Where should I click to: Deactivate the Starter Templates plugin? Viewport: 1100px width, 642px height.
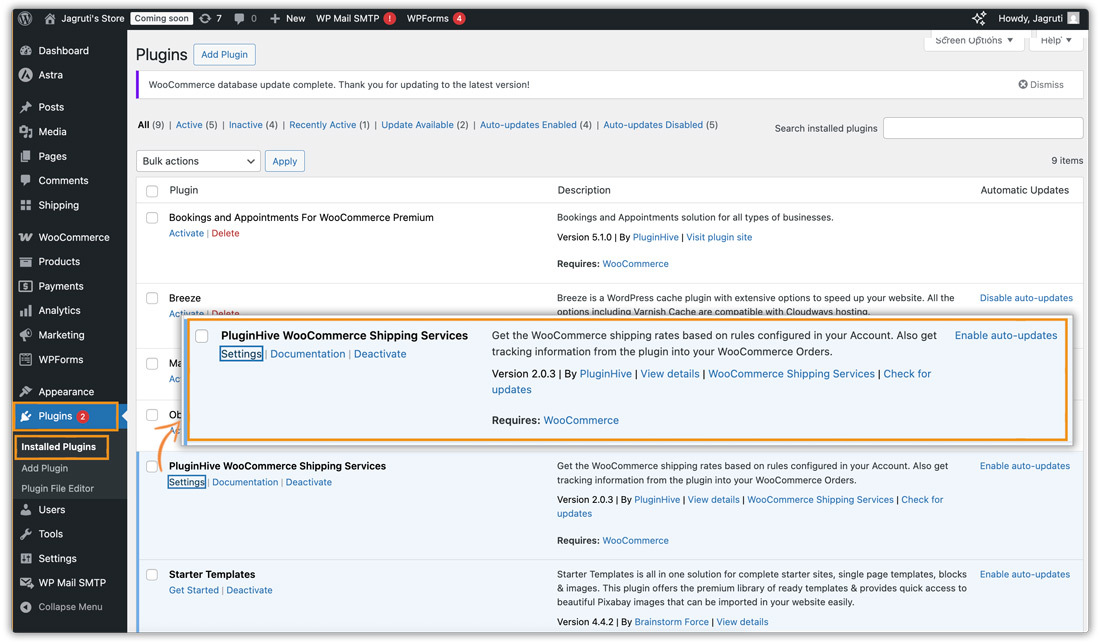(x=249, y=591)
